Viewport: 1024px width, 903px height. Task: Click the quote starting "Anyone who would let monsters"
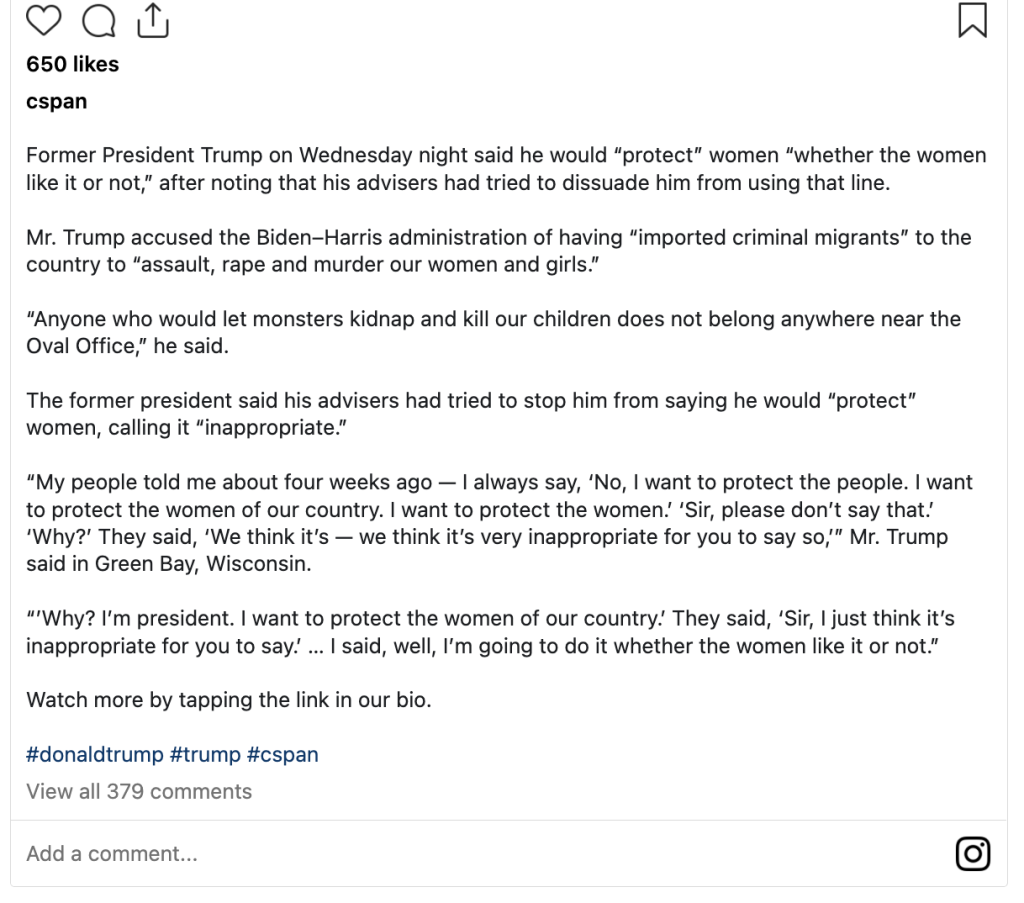[x=493, y=332]
